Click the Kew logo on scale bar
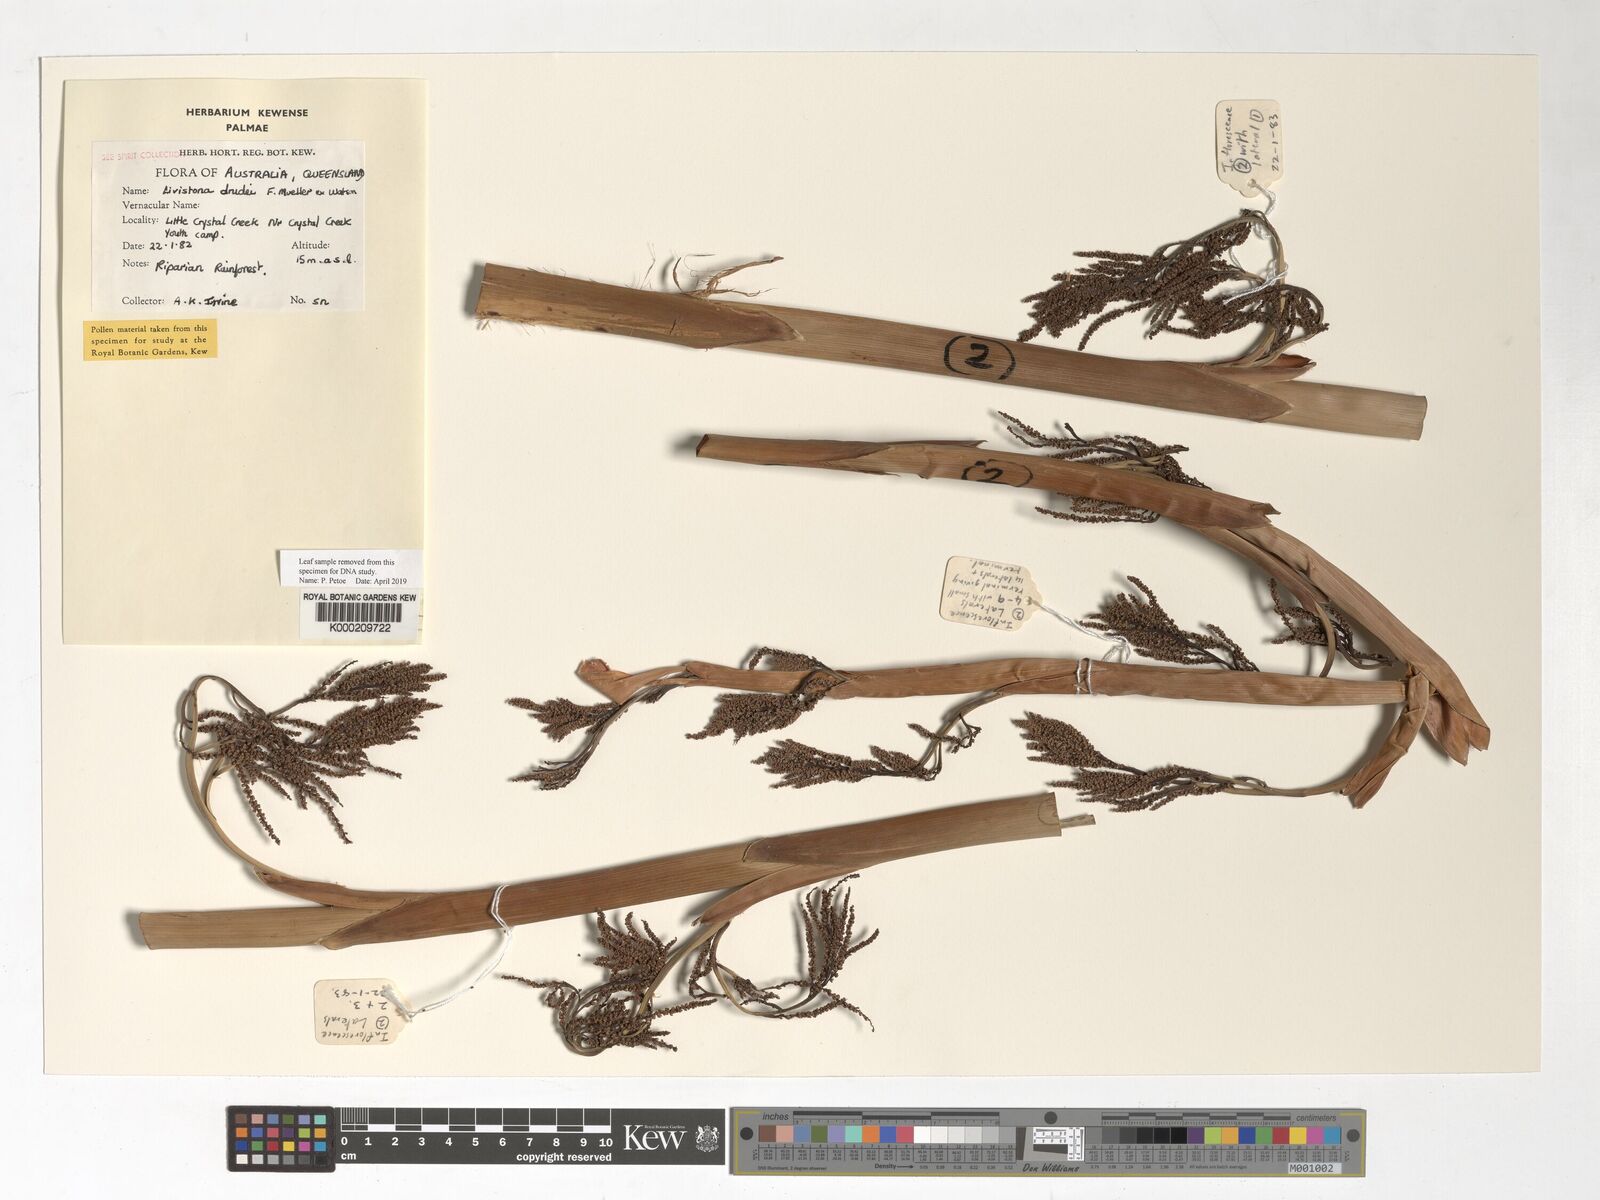The width and height of the screenshot is (1600, 1200). click(x=654, y=1137)
